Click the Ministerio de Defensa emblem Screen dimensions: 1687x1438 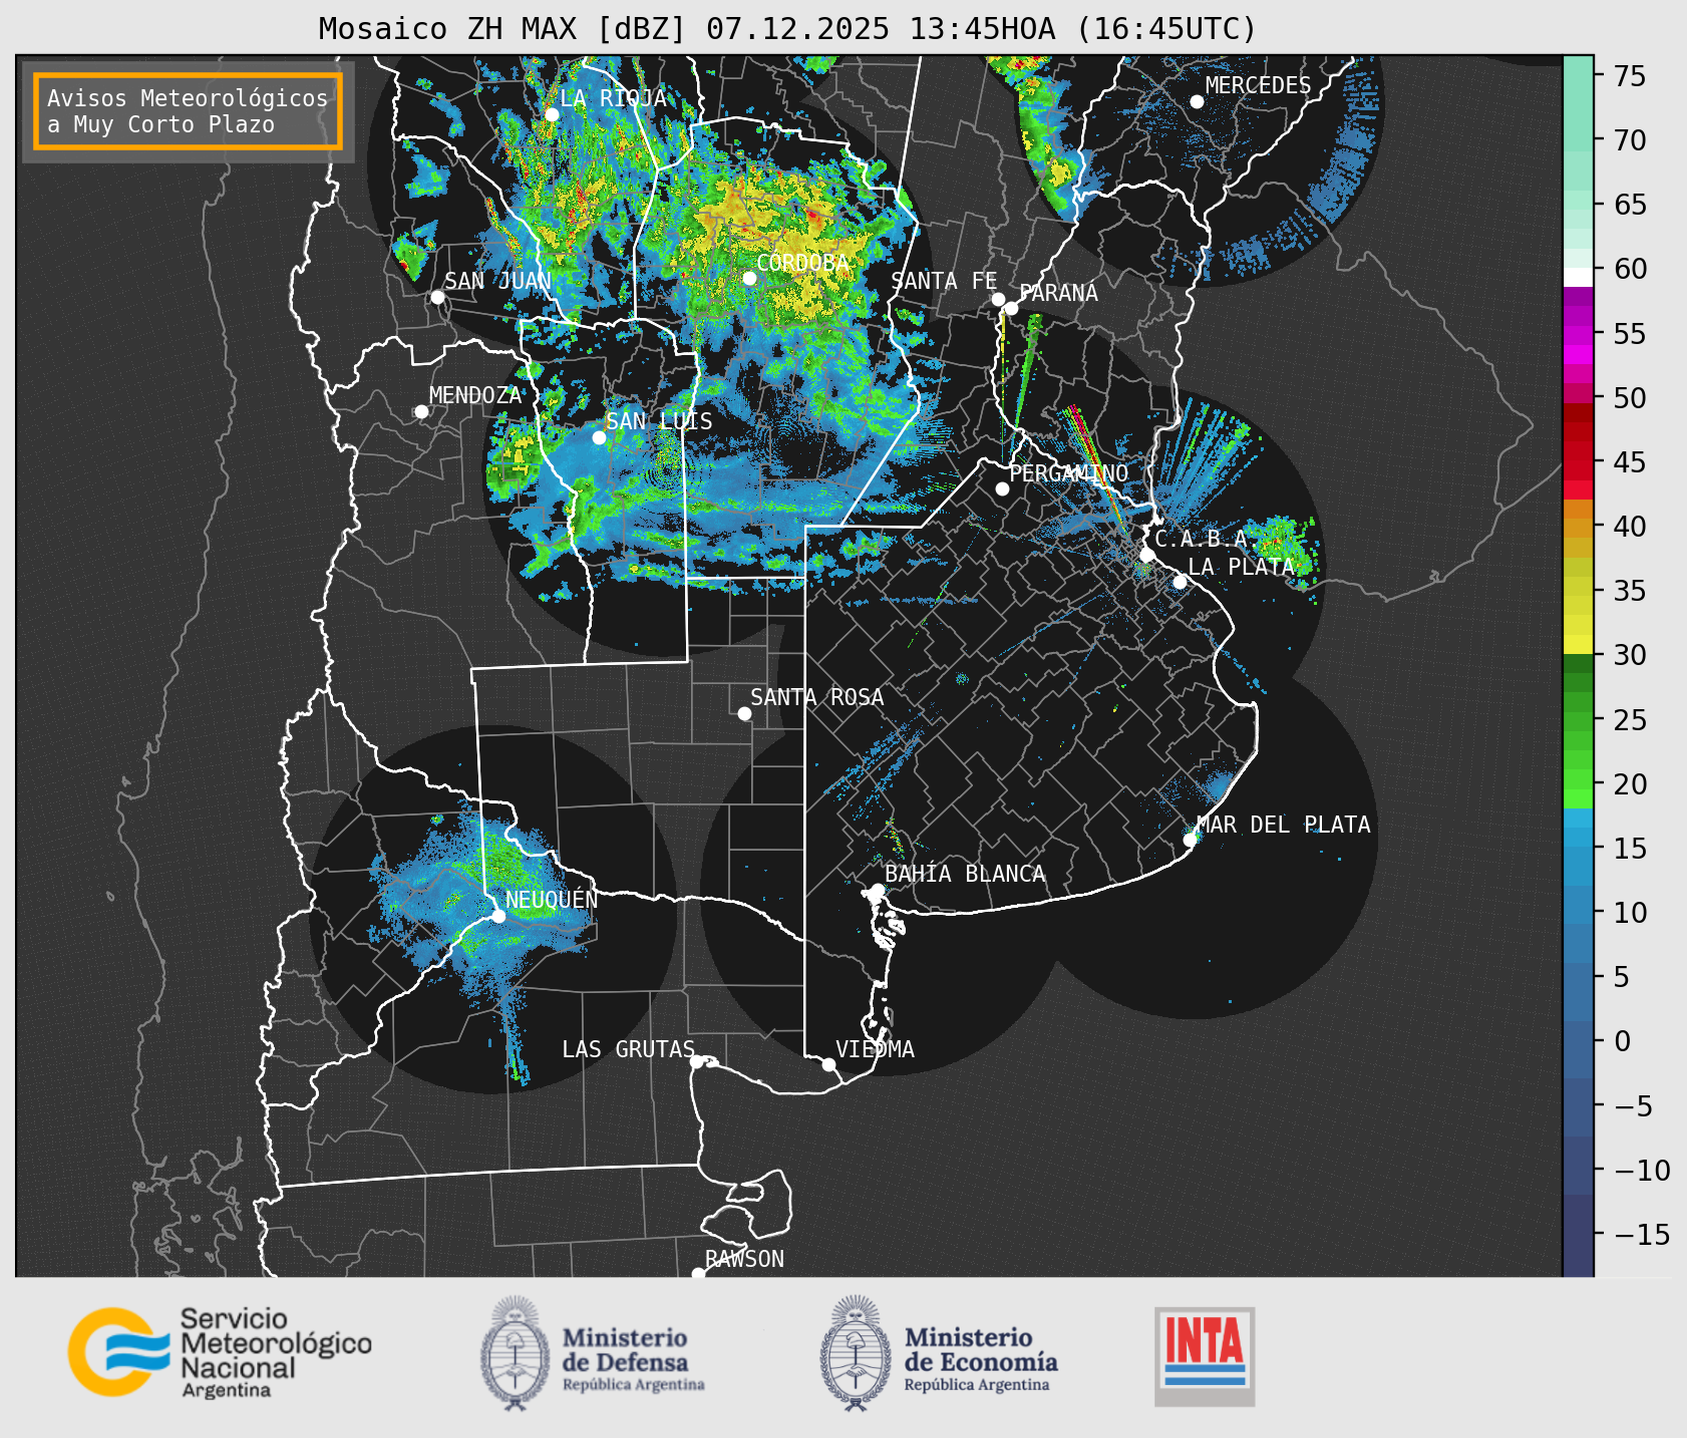click(516, 1353)
